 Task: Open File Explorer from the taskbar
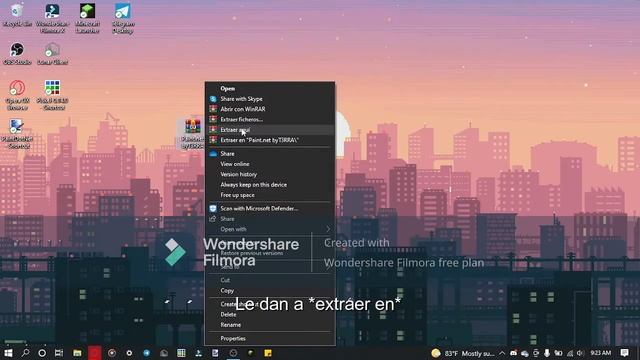point(77,353)
